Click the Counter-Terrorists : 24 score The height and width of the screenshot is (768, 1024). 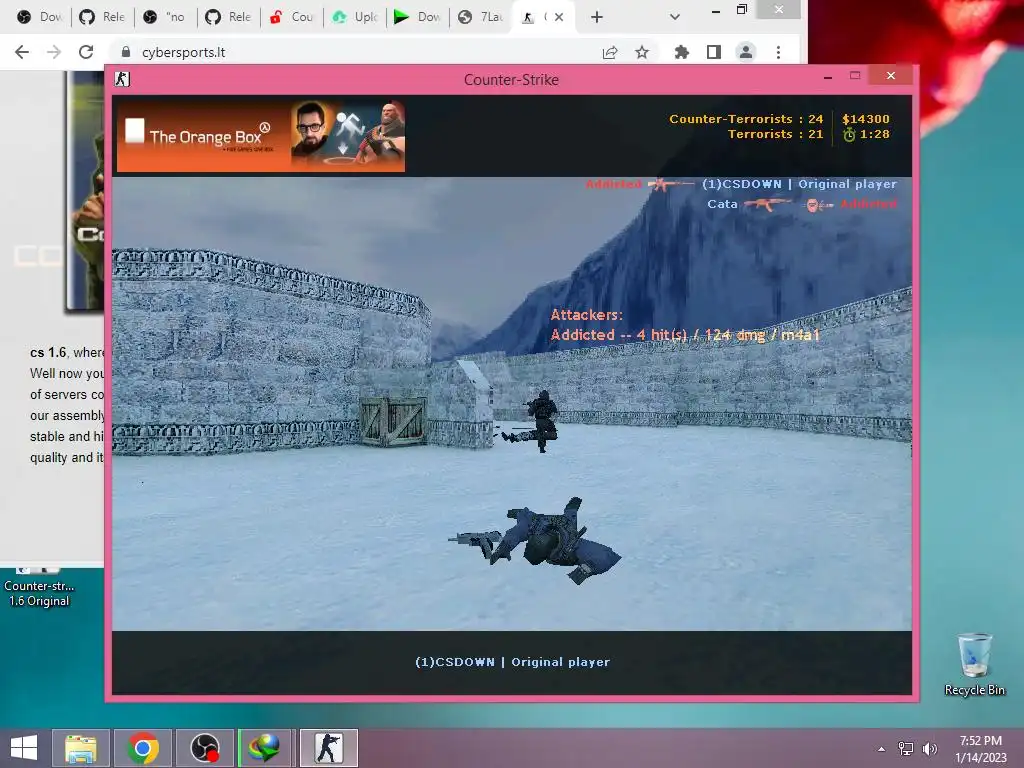[x=746, y=119]
